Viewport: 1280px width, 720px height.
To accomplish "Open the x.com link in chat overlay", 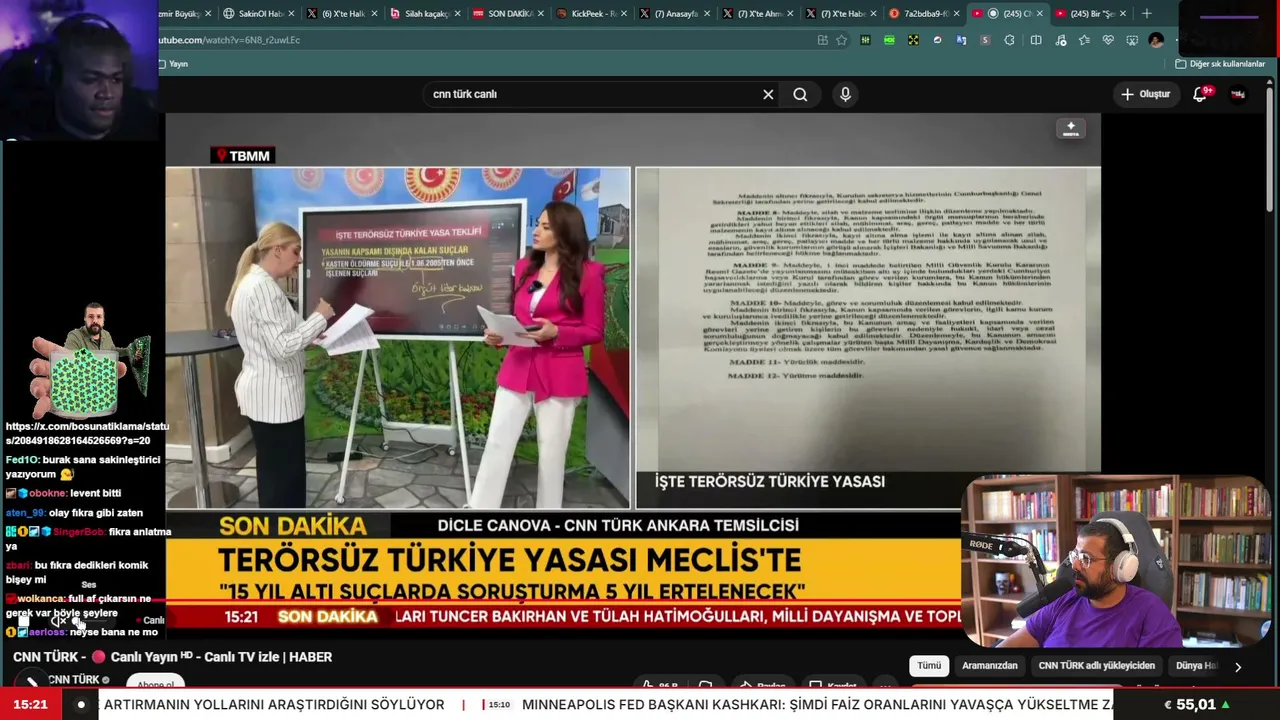I will pyautogui.click(x=87, y=433).
